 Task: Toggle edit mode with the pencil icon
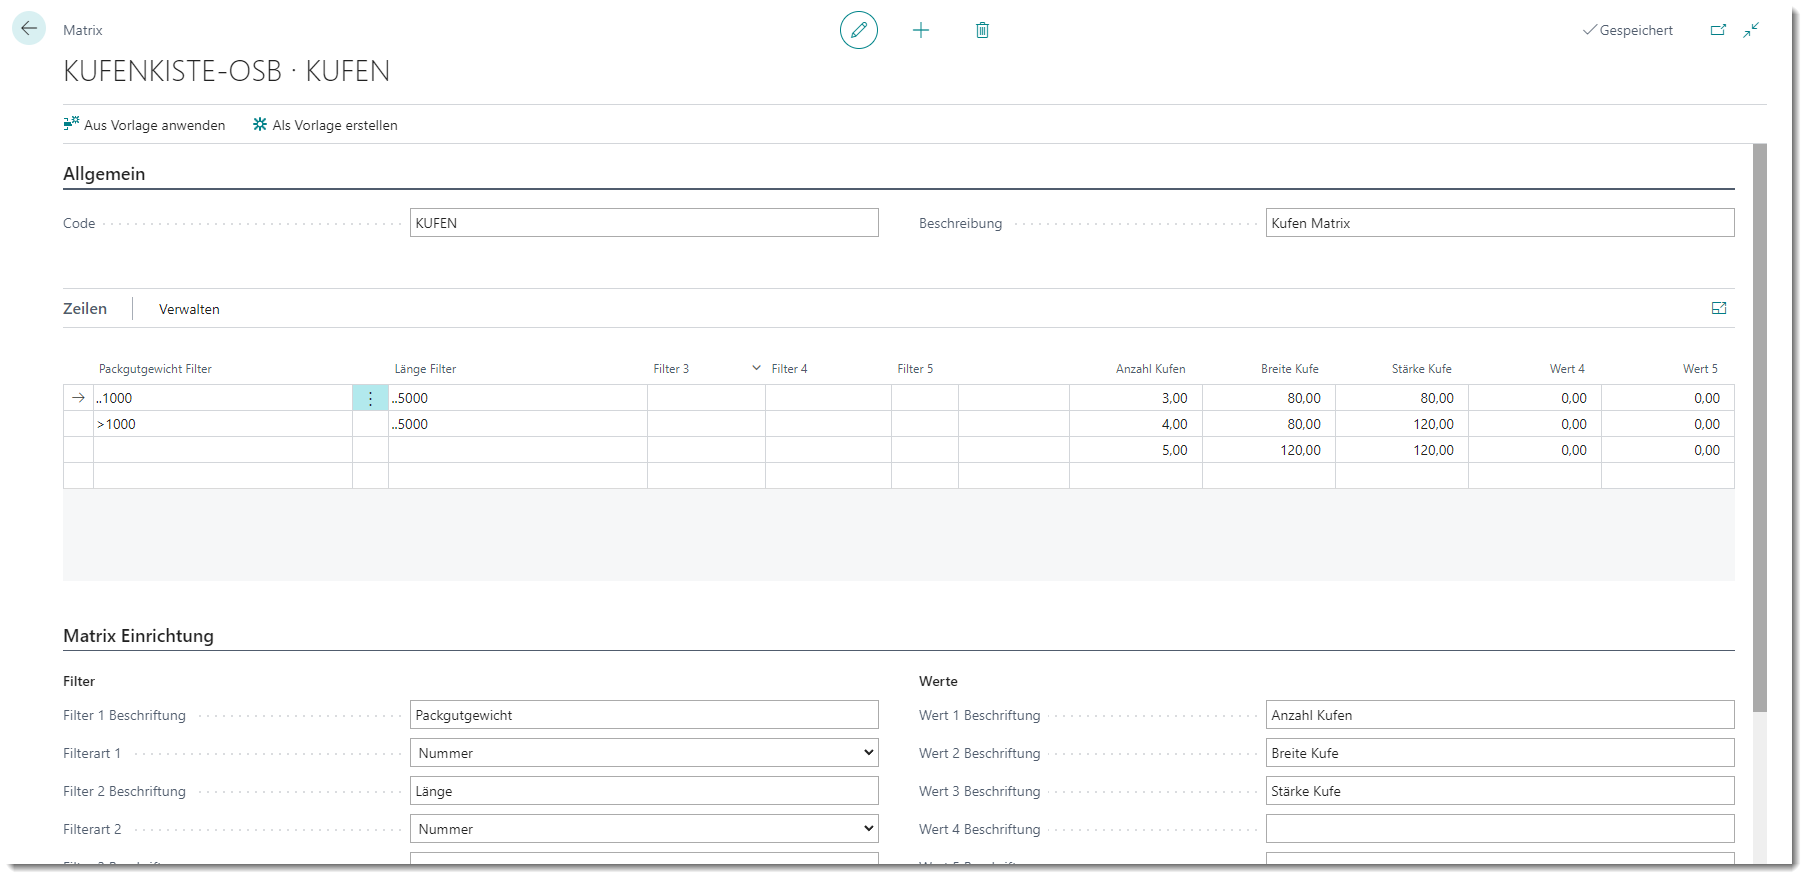[x=859, y=30]
